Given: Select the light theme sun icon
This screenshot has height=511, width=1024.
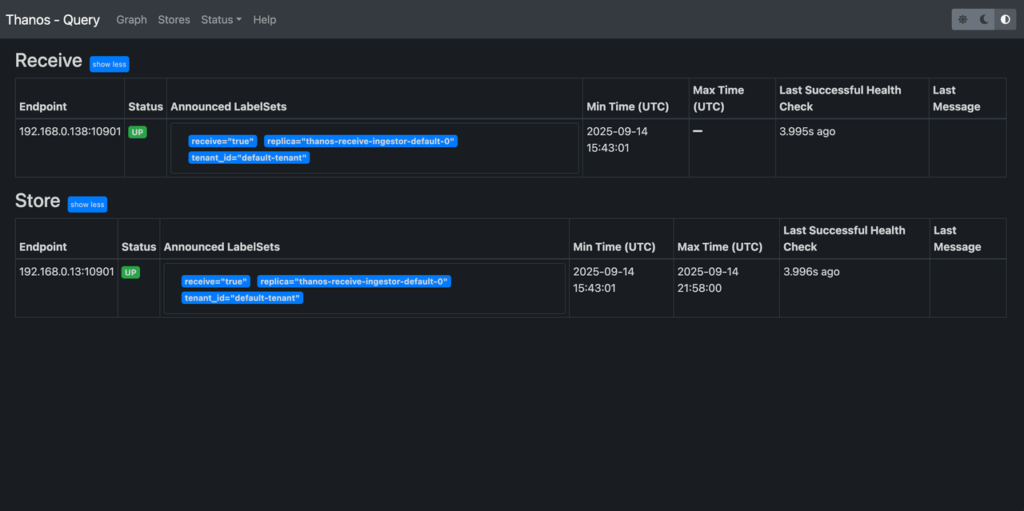Looking at the screenshot, I should click(963, 20).
